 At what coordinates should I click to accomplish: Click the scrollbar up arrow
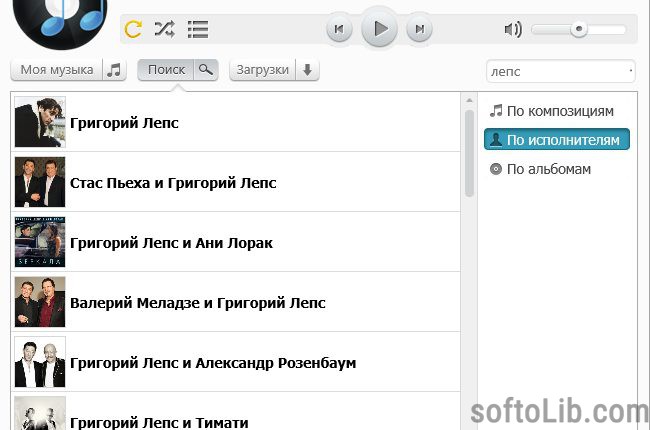pos(469,100)
